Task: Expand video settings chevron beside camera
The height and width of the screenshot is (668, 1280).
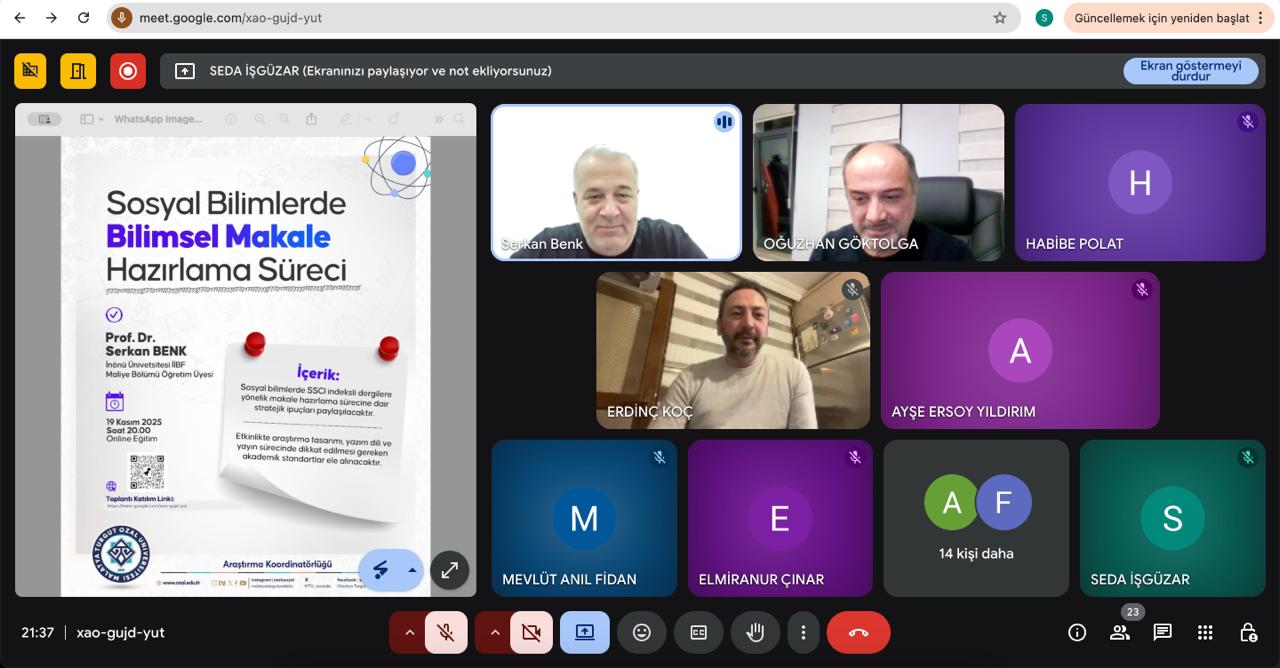Action: coord(494,632)
